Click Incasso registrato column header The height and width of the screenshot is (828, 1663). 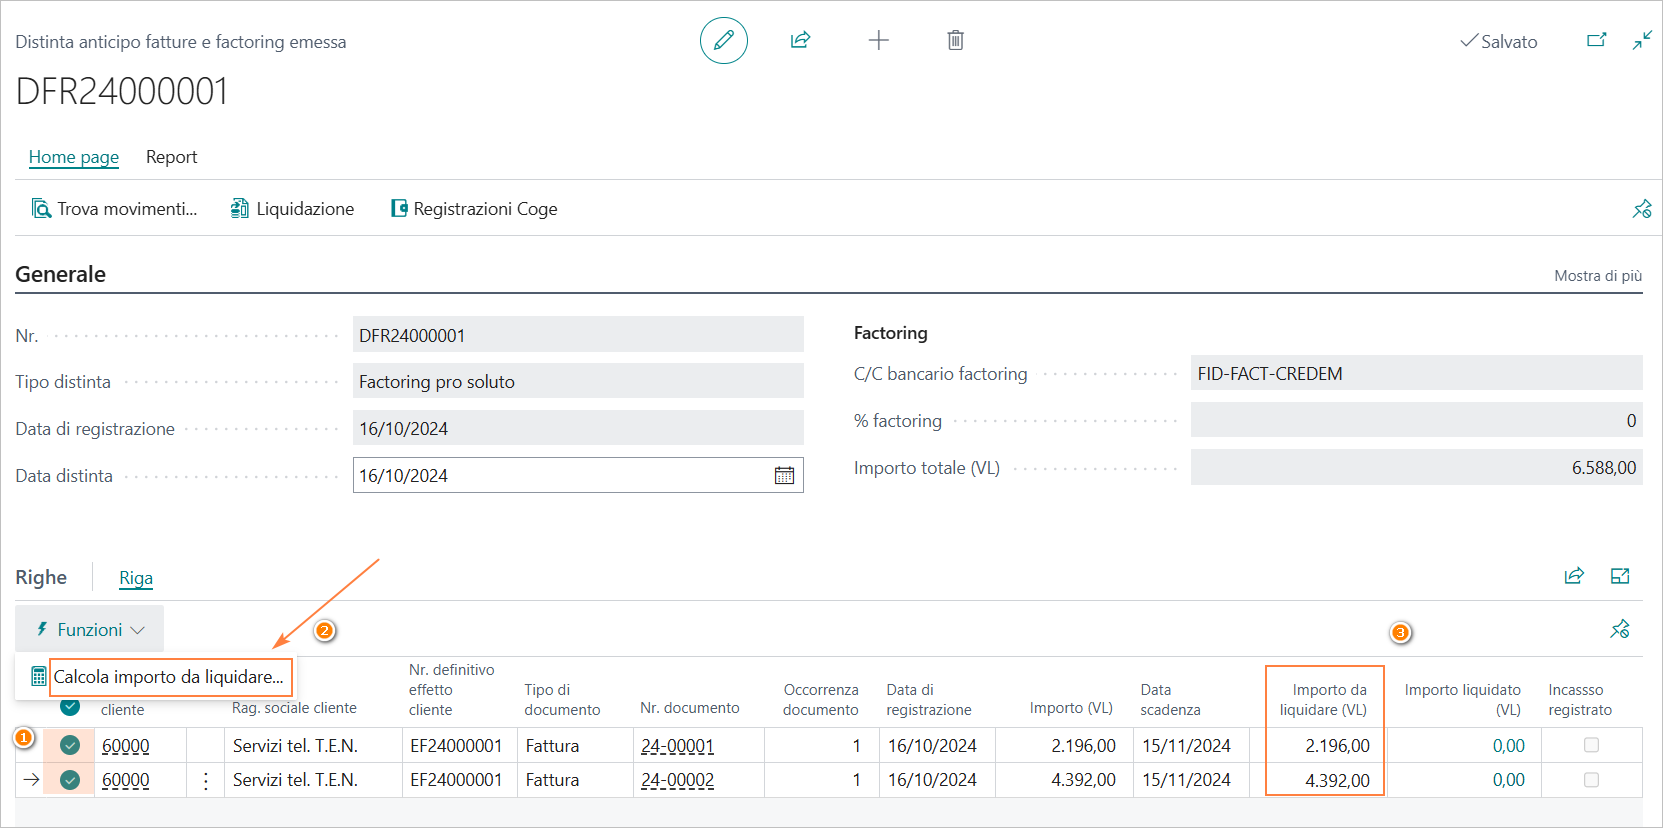(x=1580, y=699)
